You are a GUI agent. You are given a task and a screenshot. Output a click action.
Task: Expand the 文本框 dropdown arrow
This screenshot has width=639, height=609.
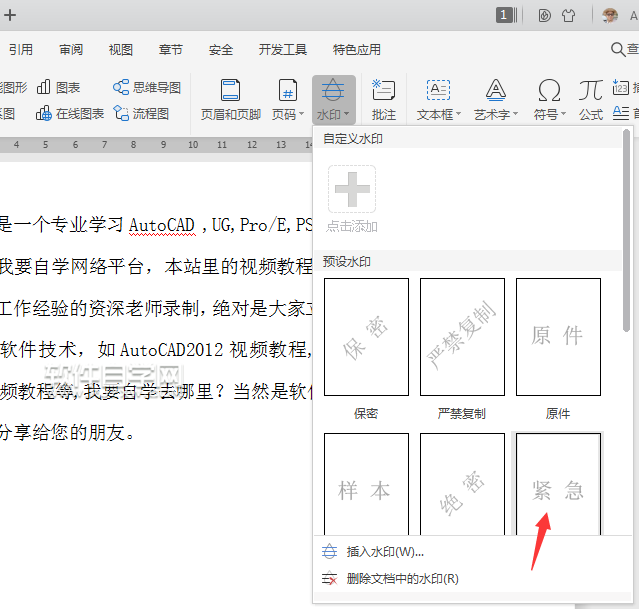458,114
